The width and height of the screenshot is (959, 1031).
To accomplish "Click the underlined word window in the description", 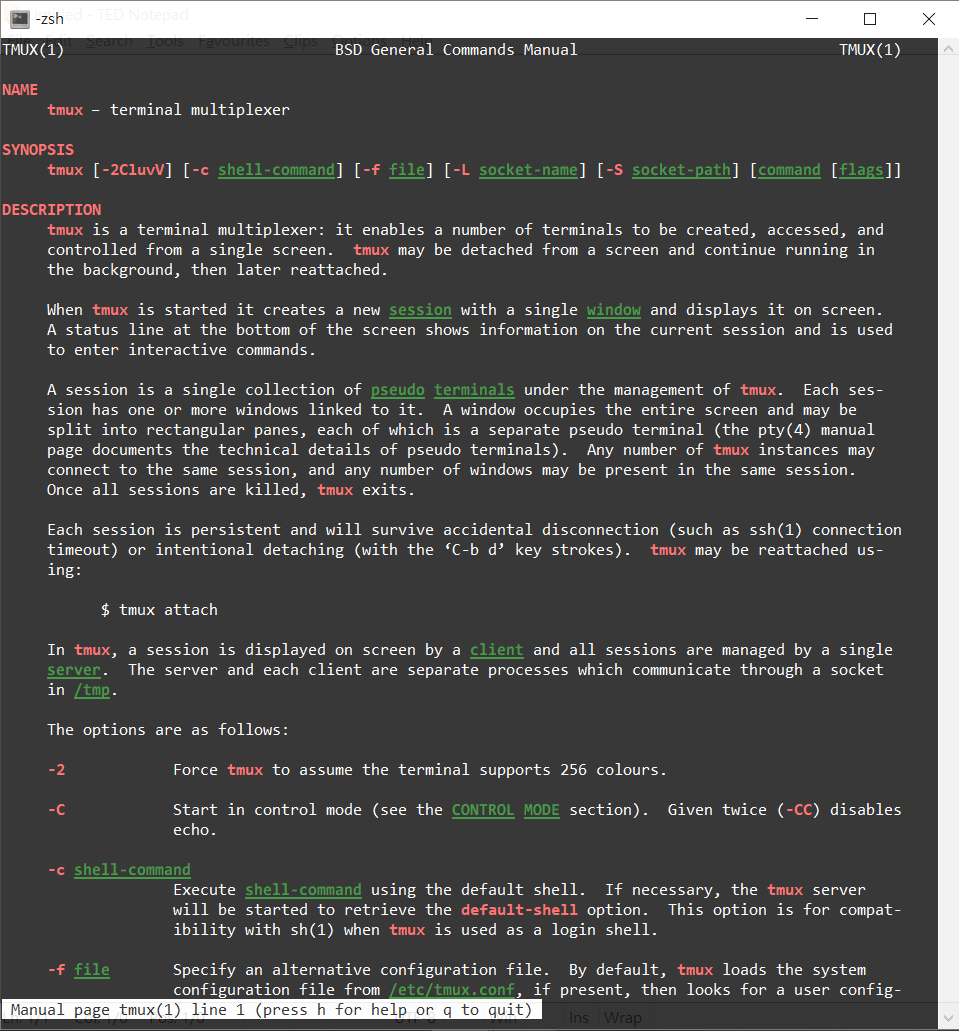I will pos(614,310).
